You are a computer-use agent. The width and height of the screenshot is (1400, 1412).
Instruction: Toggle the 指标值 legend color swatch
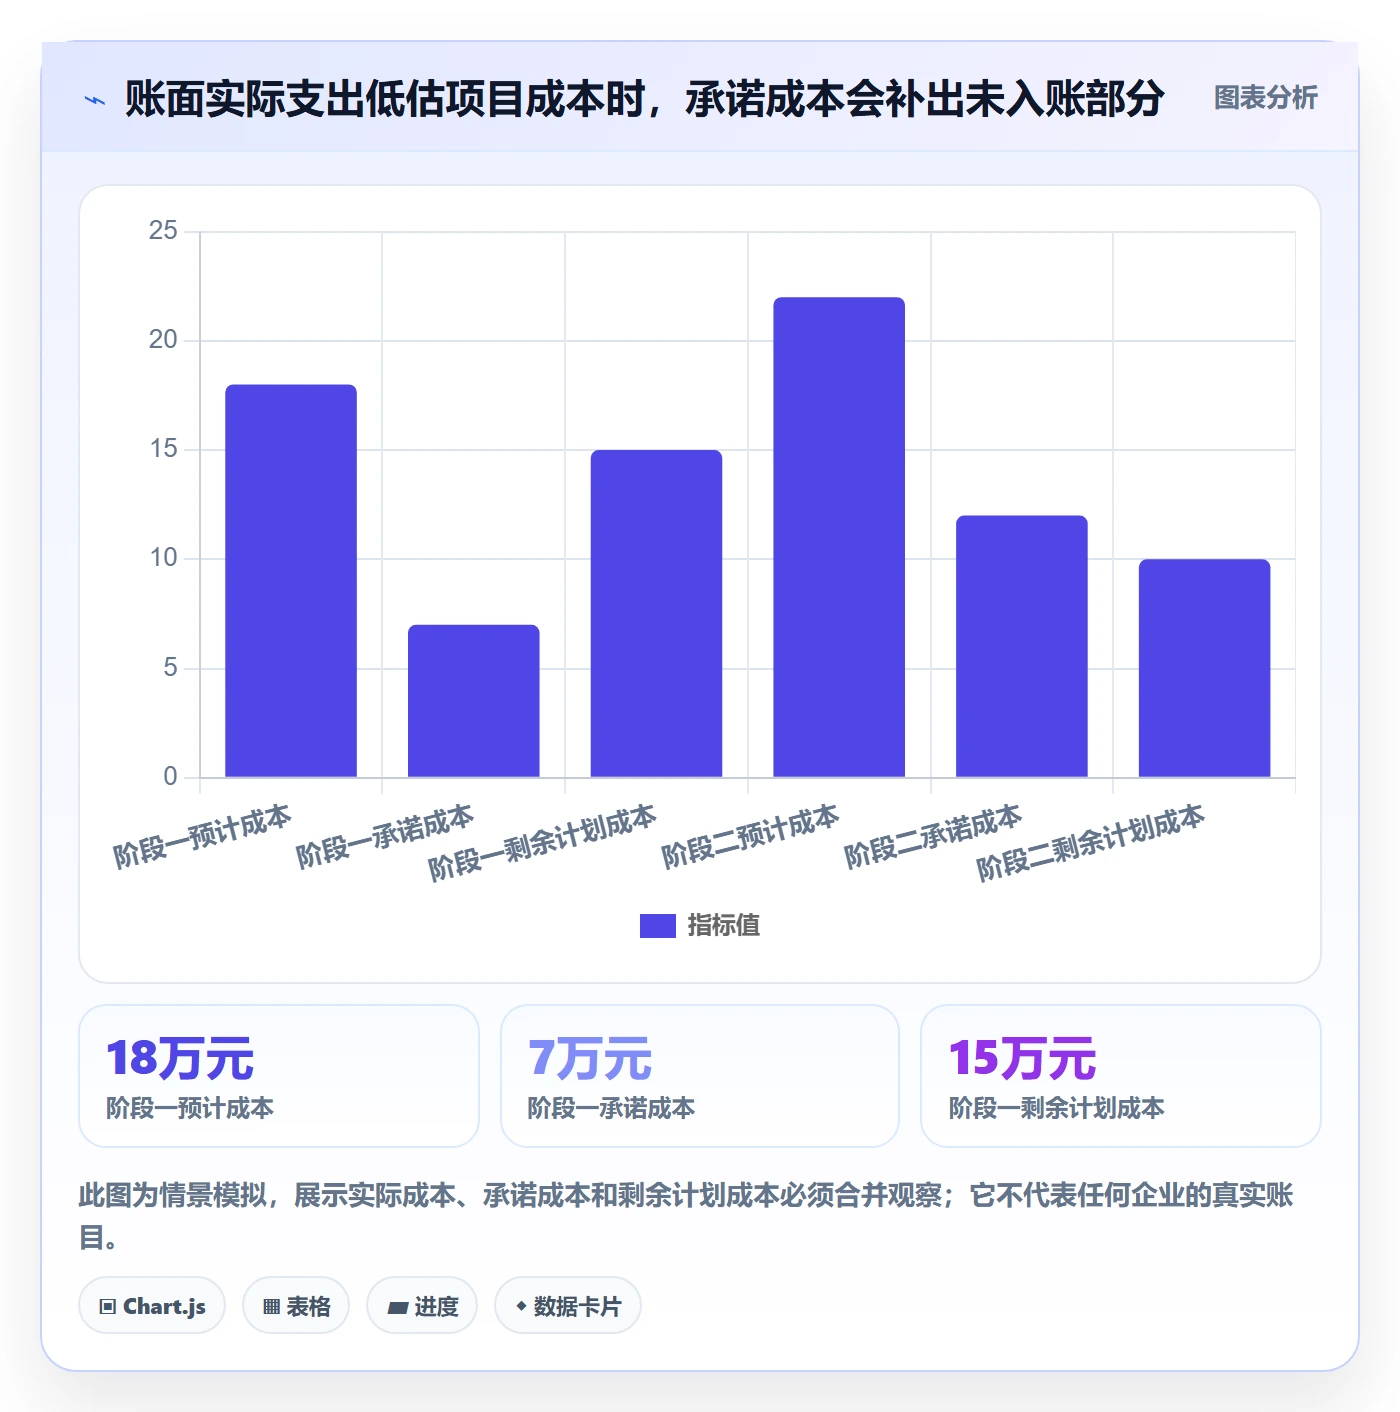point(658,926)
